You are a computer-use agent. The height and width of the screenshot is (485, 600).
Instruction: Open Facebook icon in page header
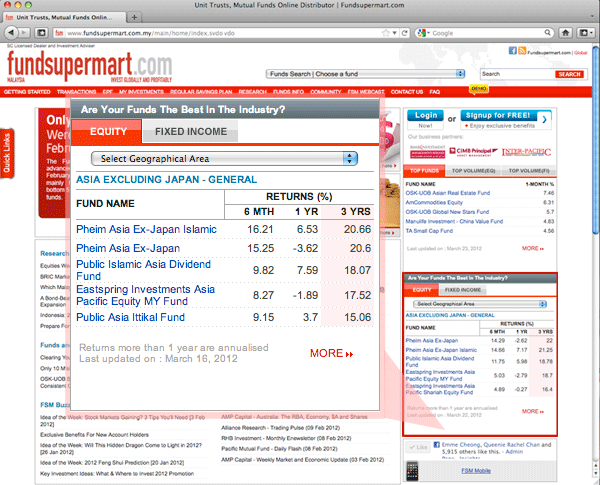coord(512,51)
